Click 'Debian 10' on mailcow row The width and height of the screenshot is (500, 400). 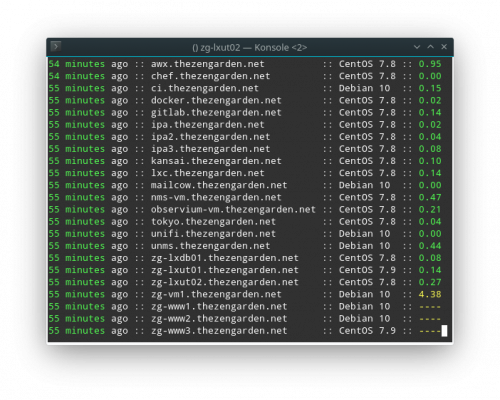click(x=364, y=185)
